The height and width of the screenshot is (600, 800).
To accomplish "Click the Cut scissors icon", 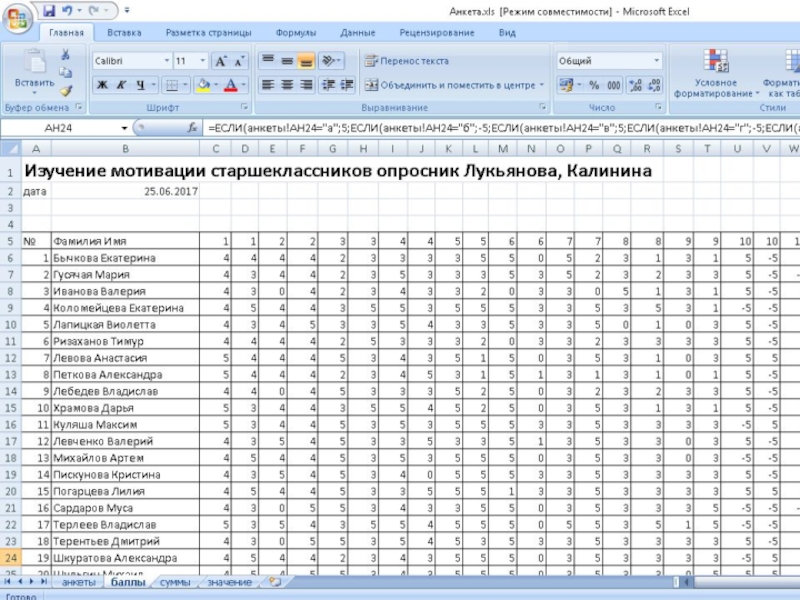I will 66,55.
